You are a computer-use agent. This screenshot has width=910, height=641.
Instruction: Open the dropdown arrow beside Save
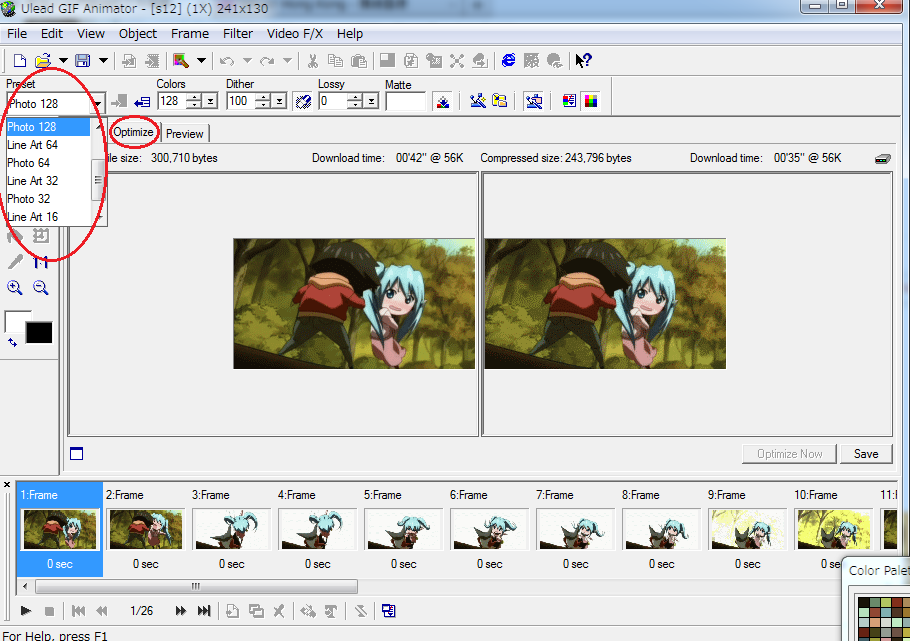tap(103, 60)
